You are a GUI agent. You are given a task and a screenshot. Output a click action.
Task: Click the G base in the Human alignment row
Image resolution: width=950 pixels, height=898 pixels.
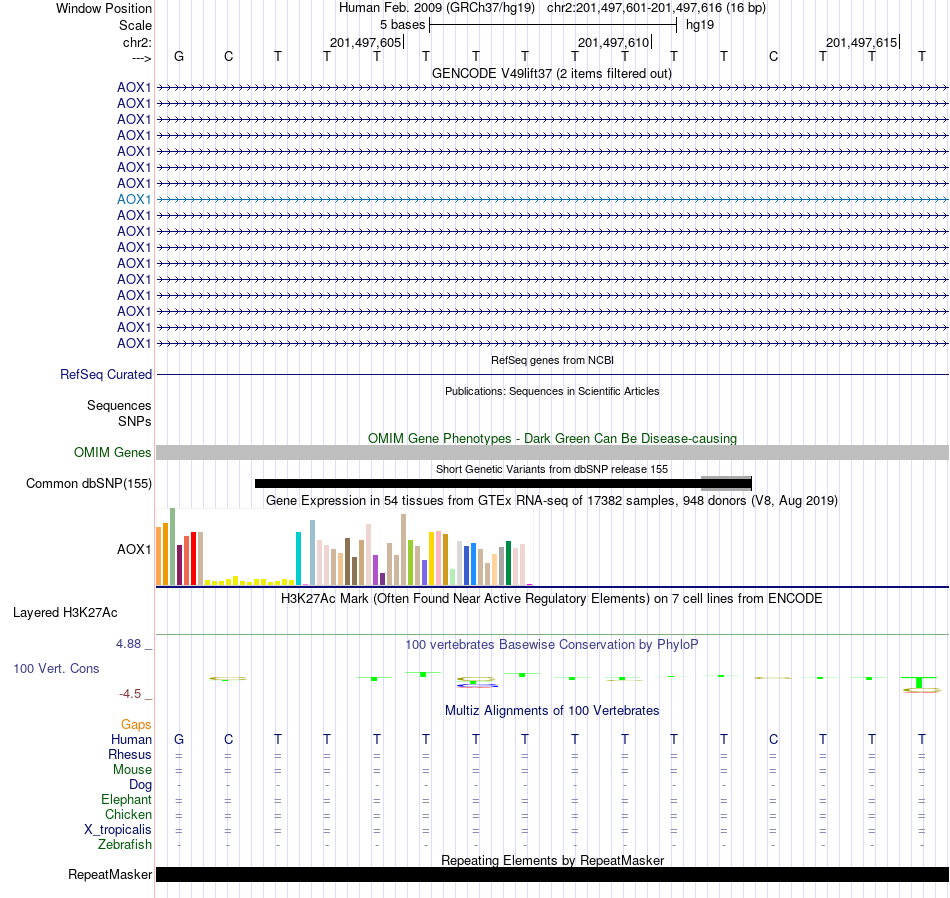click(x=179, y=740)
